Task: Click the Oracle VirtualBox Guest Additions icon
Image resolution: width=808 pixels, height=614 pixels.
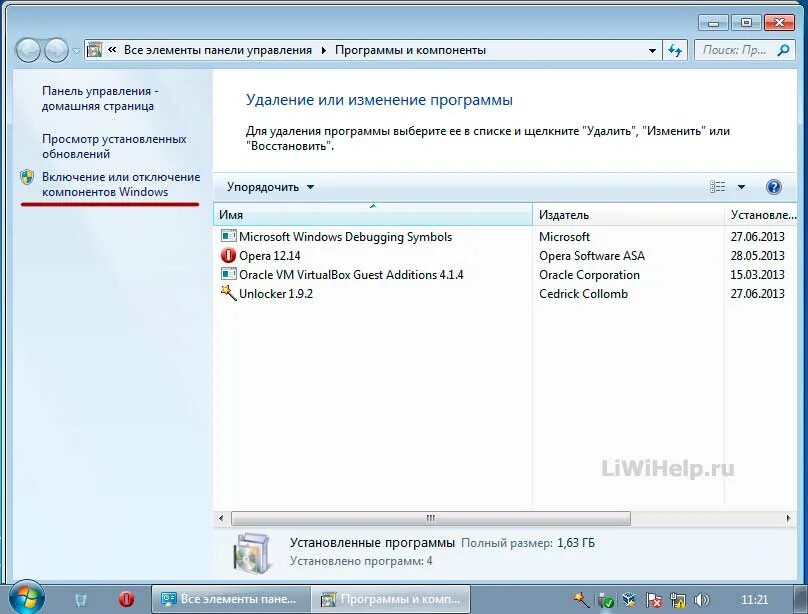Action: [228, 274]
